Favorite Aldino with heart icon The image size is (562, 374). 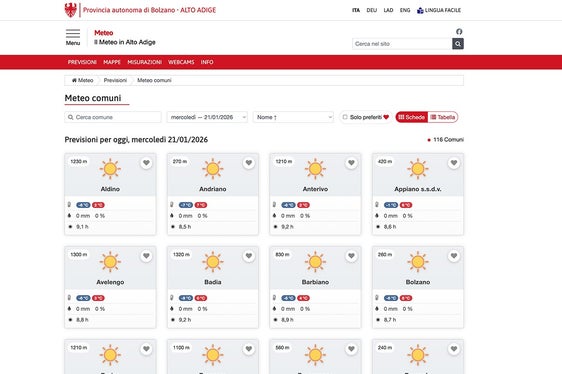146,163
